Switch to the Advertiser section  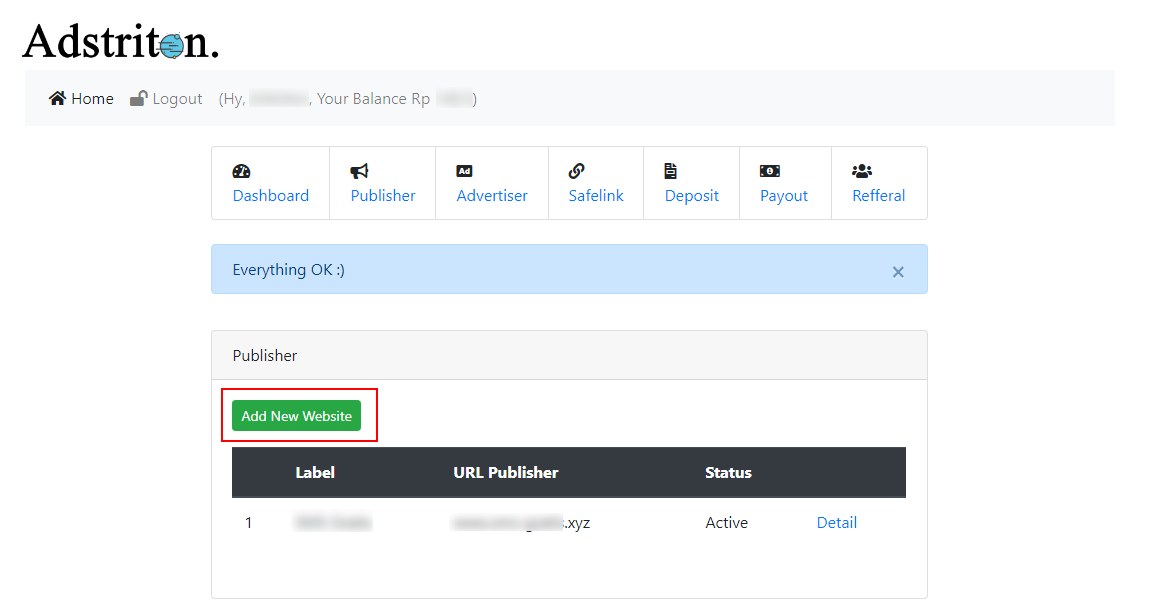click(492, 196)
